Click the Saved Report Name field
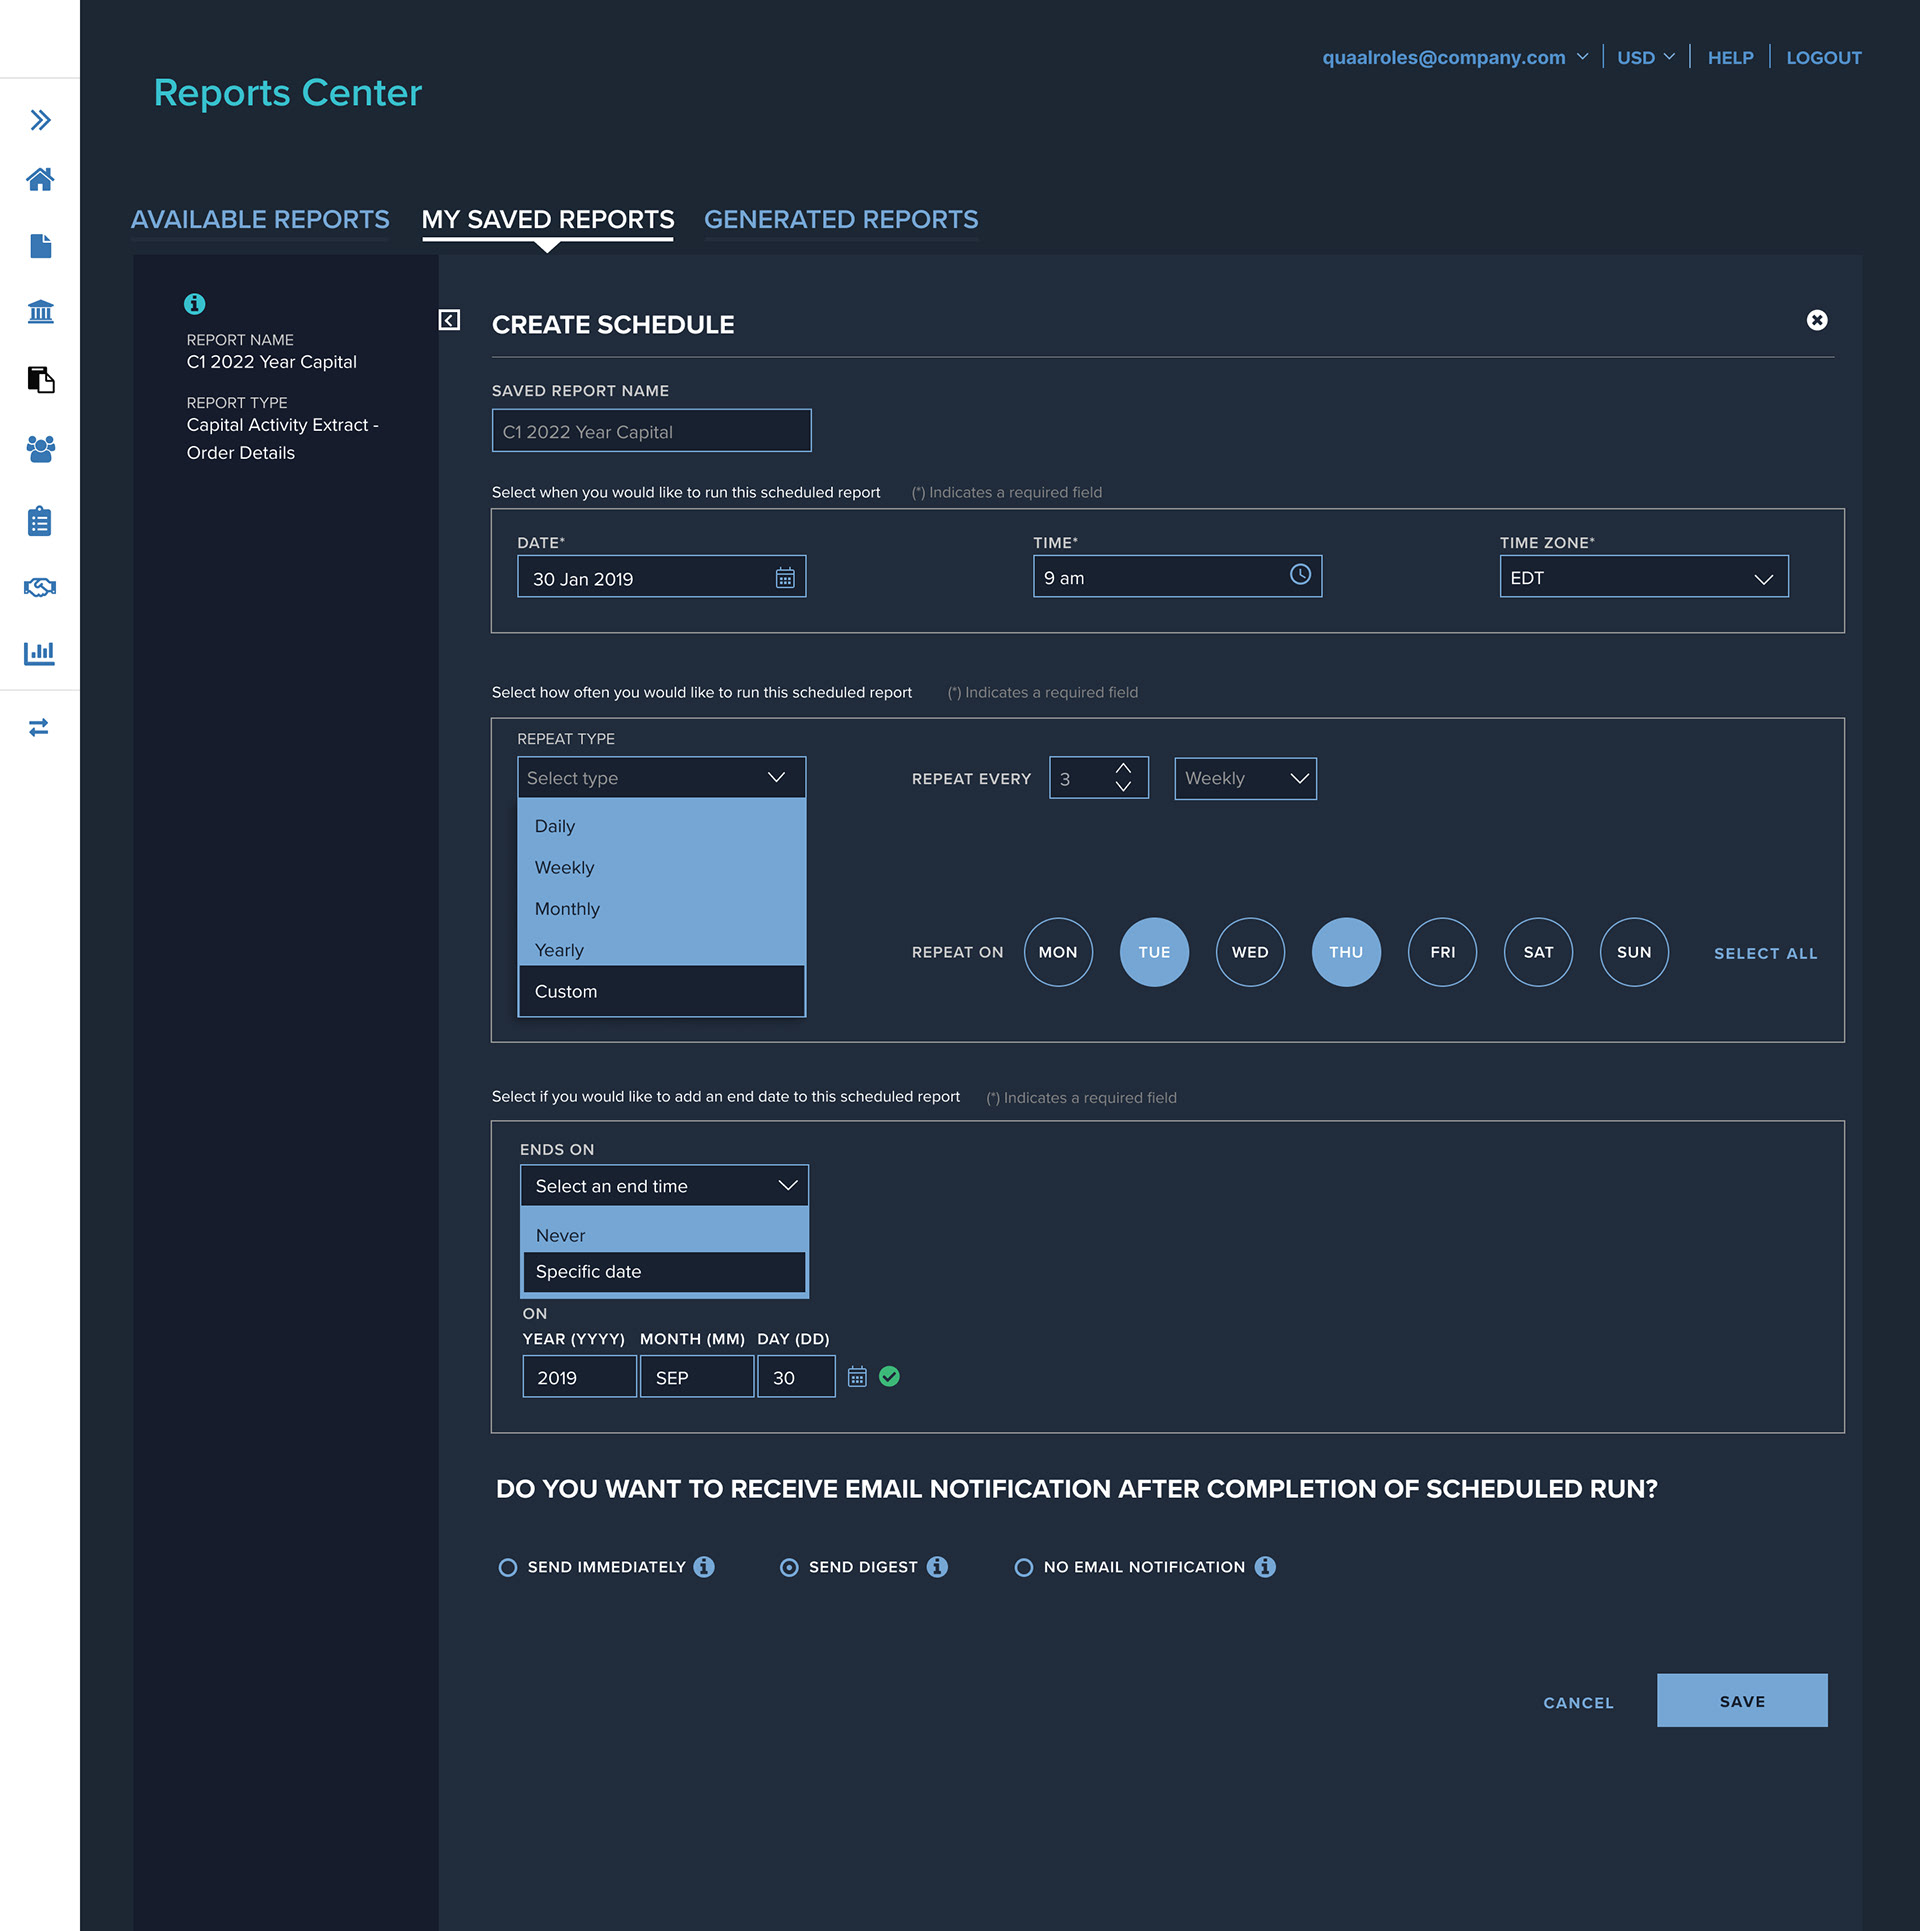 651,431
